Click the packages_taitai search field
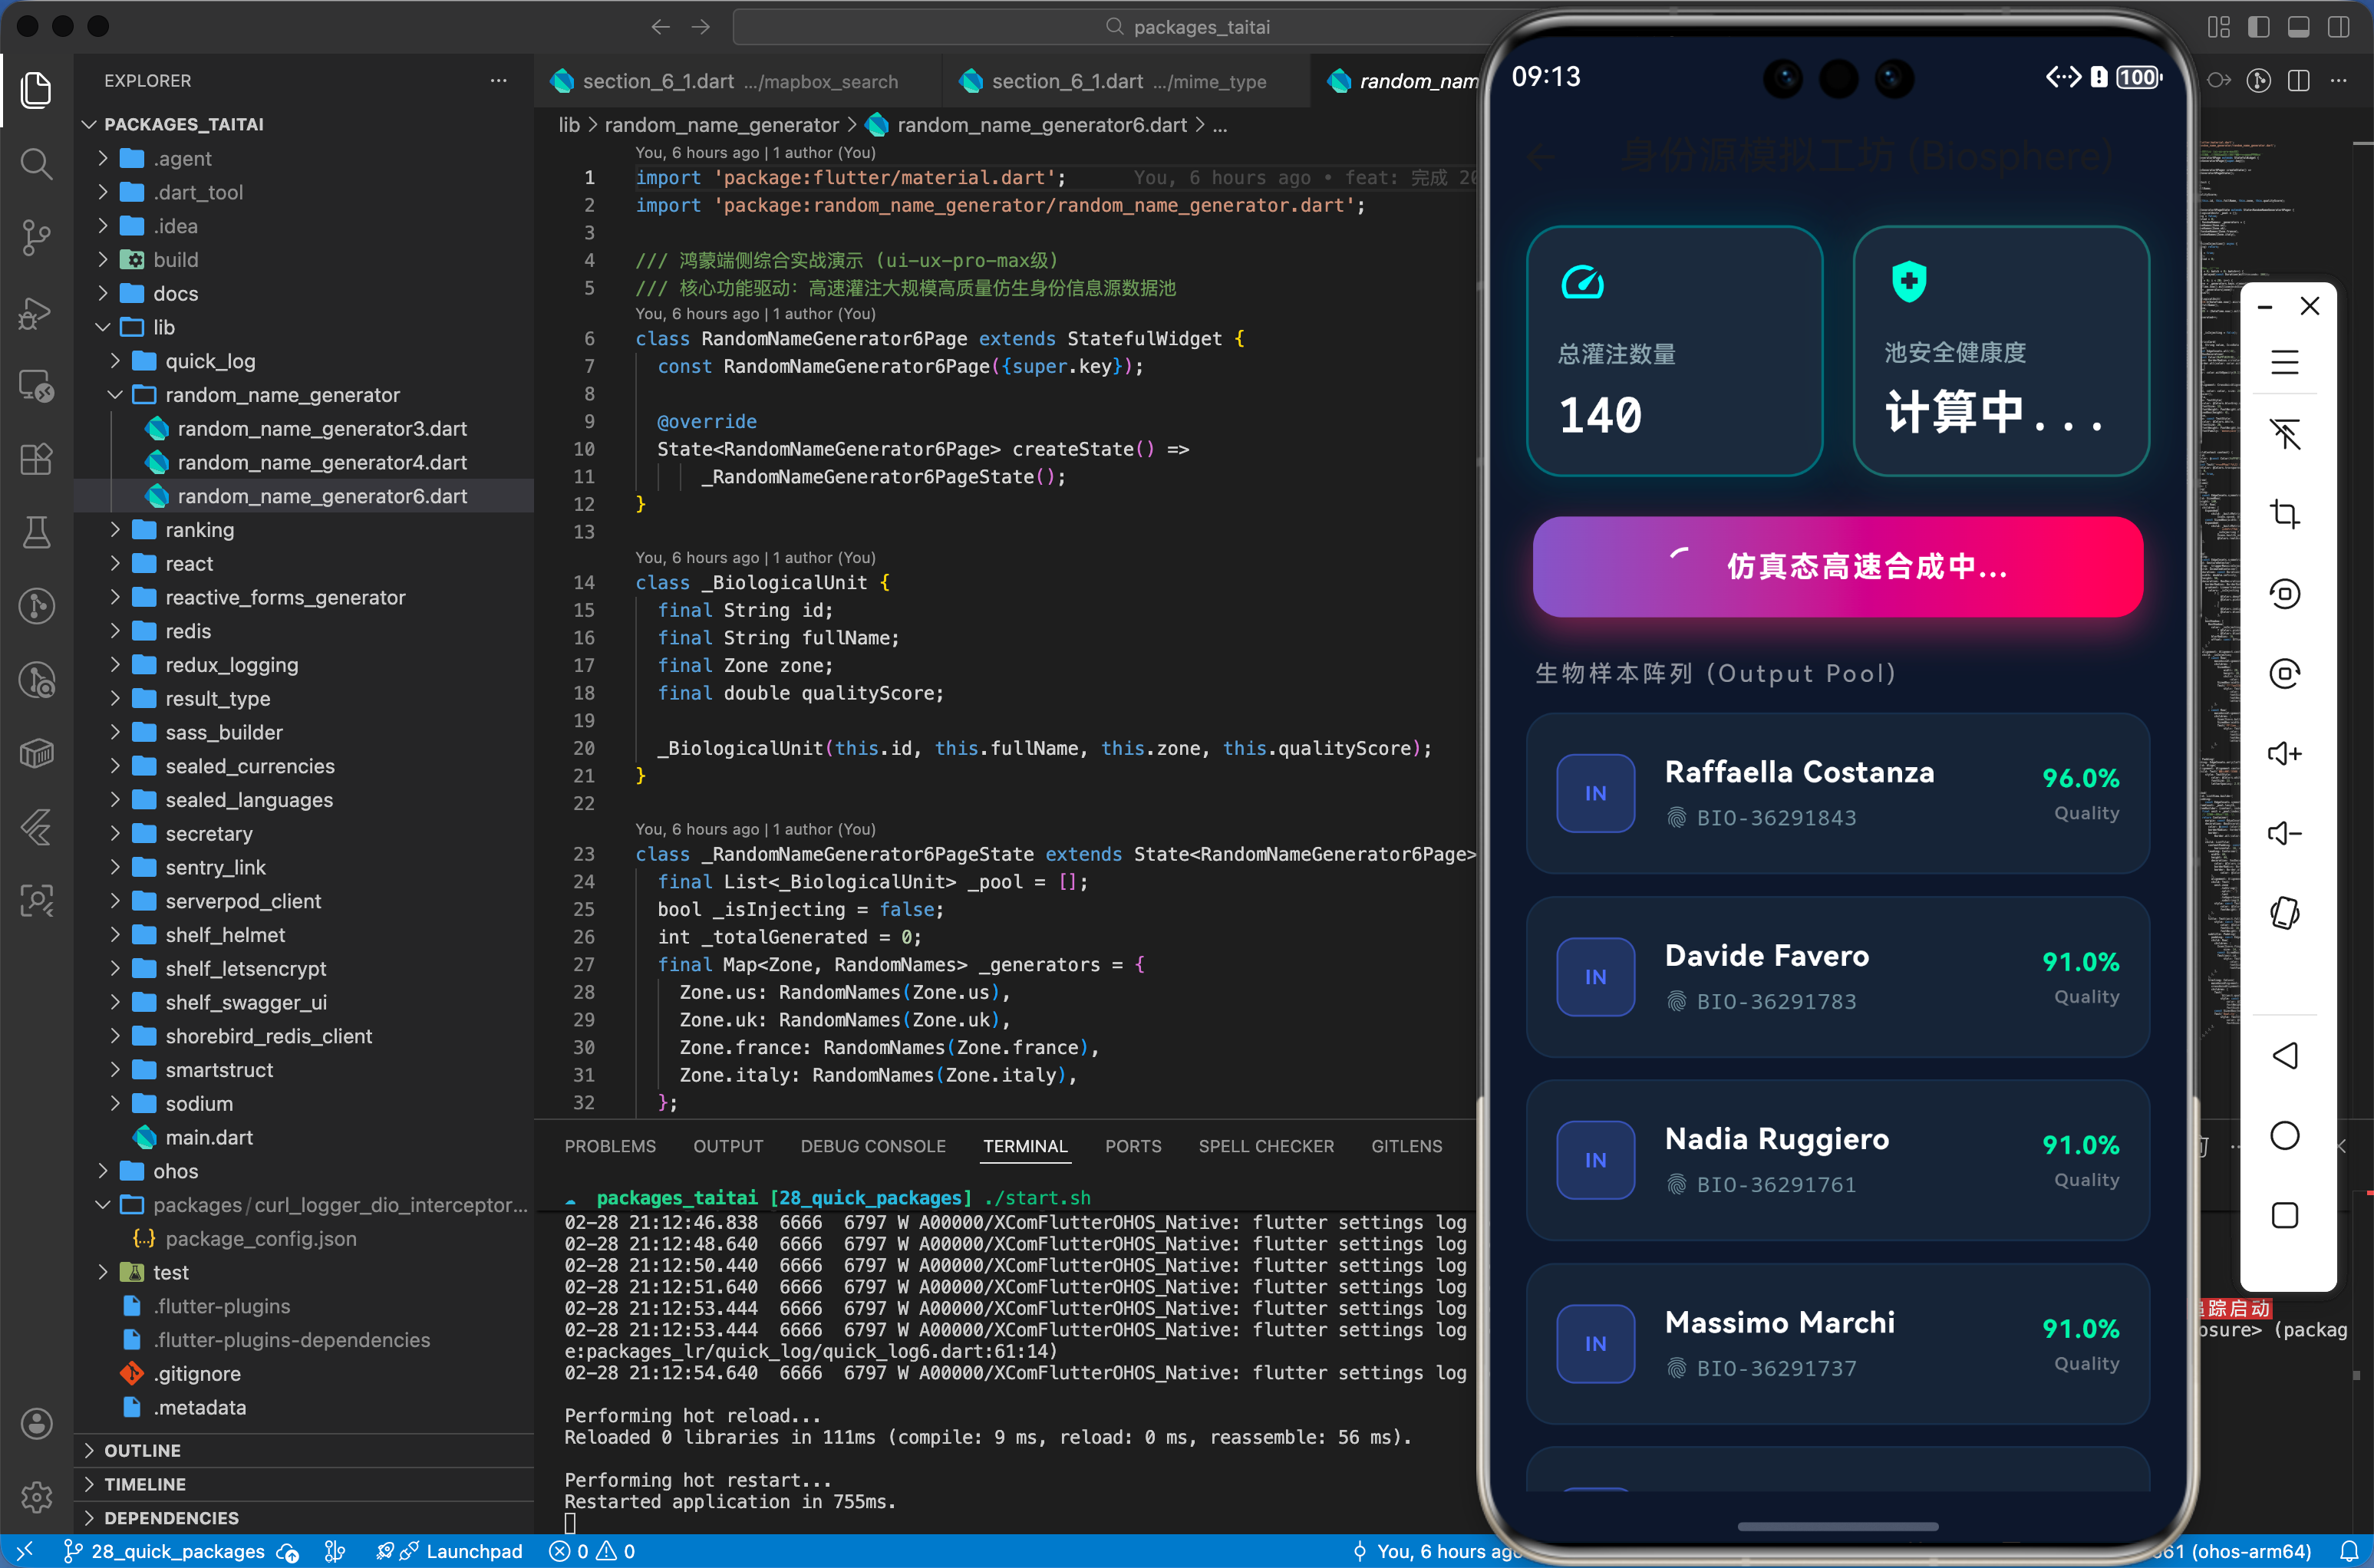Viewport: 2374px width, 1568px height. click(1200, 27)
